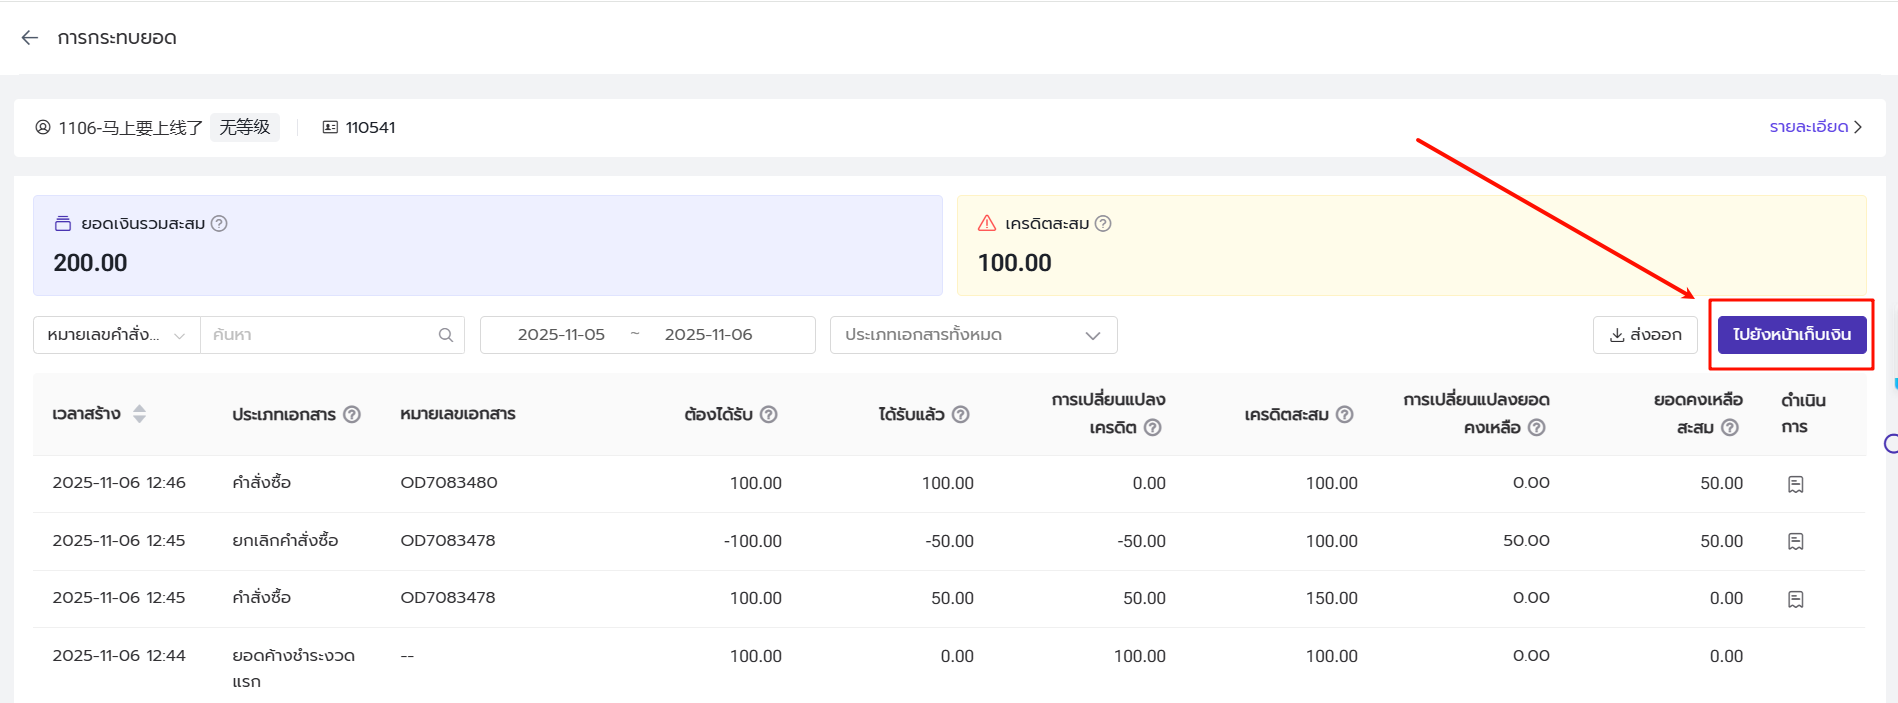
Task: Click the sort arrows on เวลาสร้าง column
Action: click(x=139, y=414)
